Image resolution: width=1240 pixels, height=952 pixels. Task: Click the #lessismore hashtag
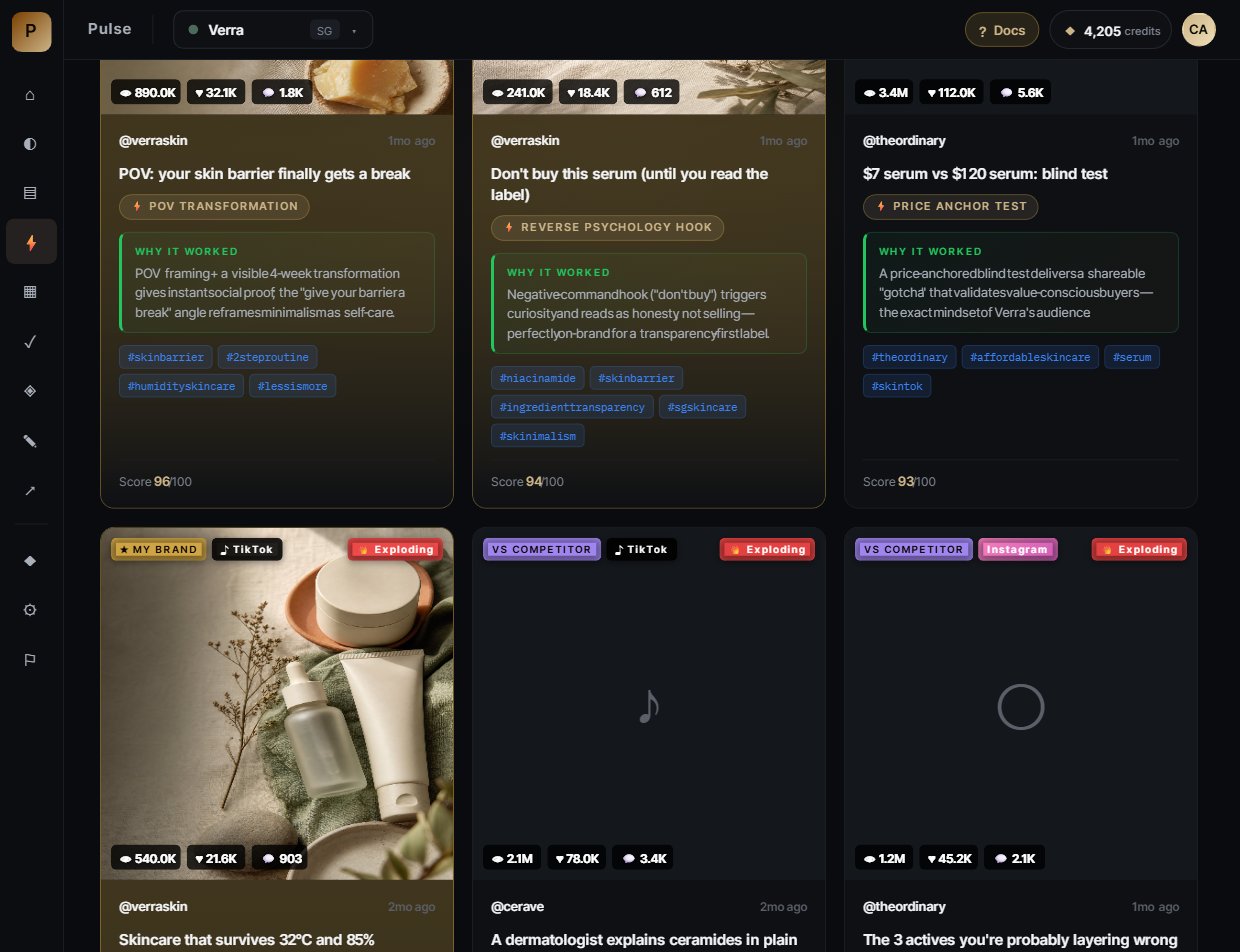coord(293,386)
